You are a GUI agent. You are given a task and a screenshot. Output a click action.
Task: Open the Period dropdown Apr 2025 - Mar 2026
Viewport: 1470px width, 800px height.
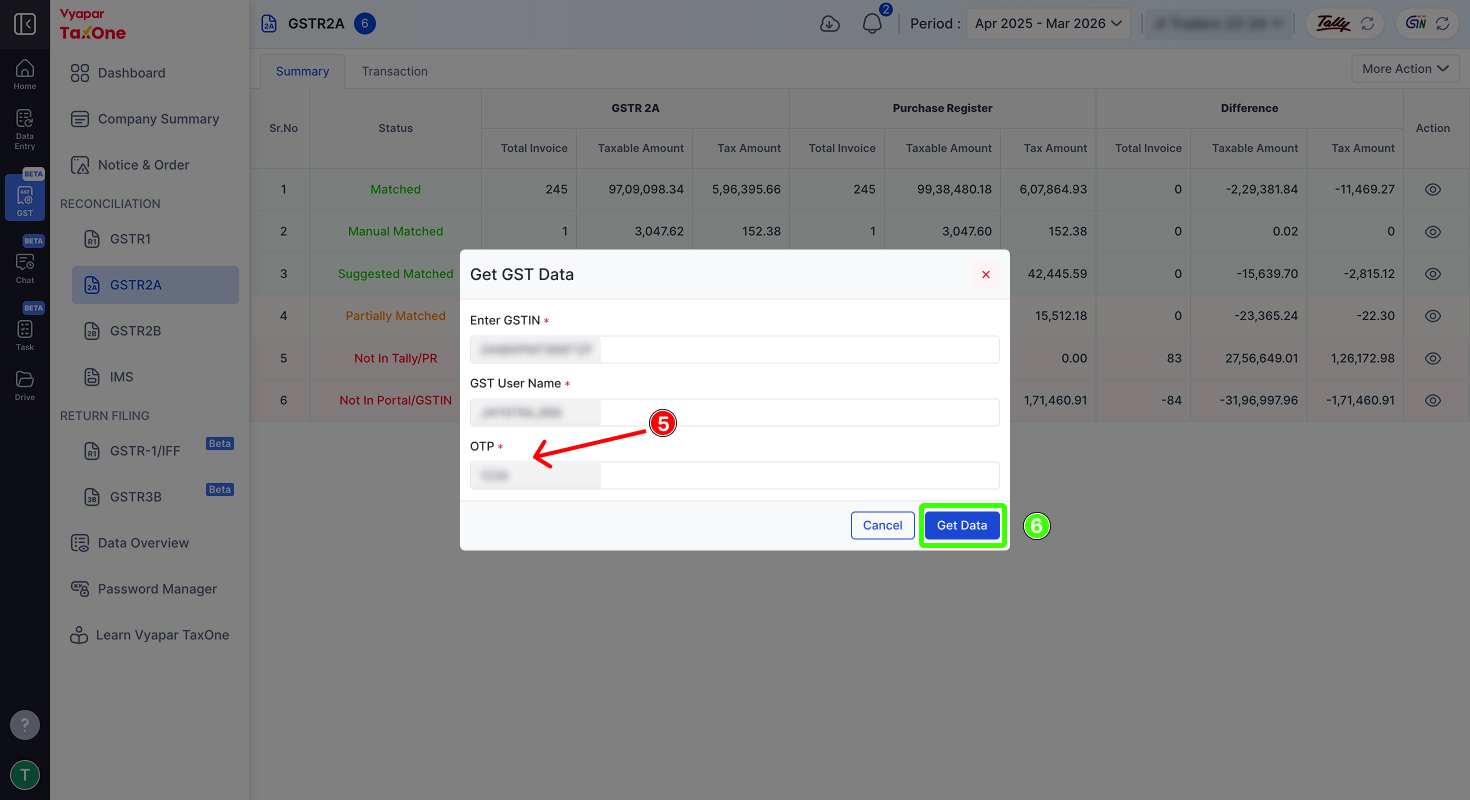coord(1048,24)
